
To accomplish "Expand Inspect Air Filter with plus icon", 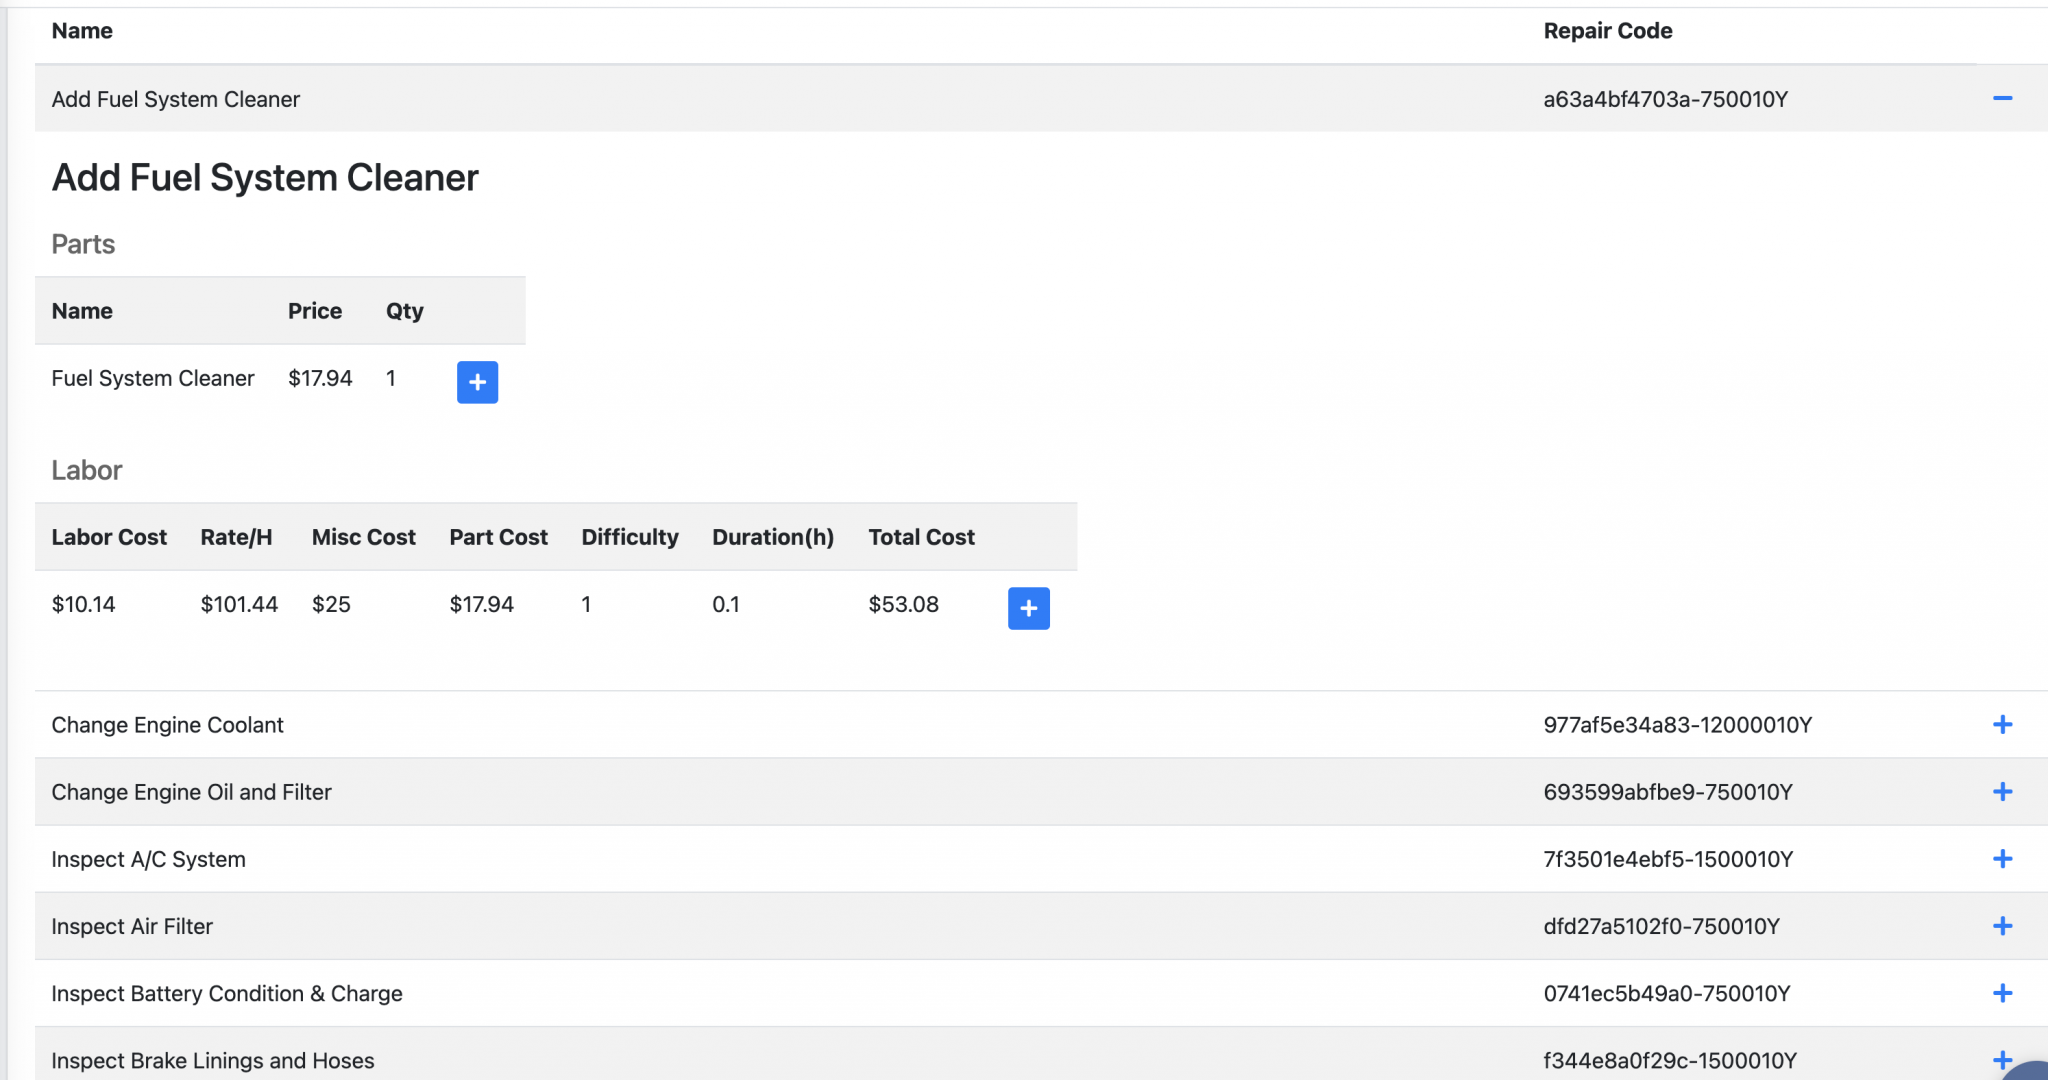I will click(2002, 926).
